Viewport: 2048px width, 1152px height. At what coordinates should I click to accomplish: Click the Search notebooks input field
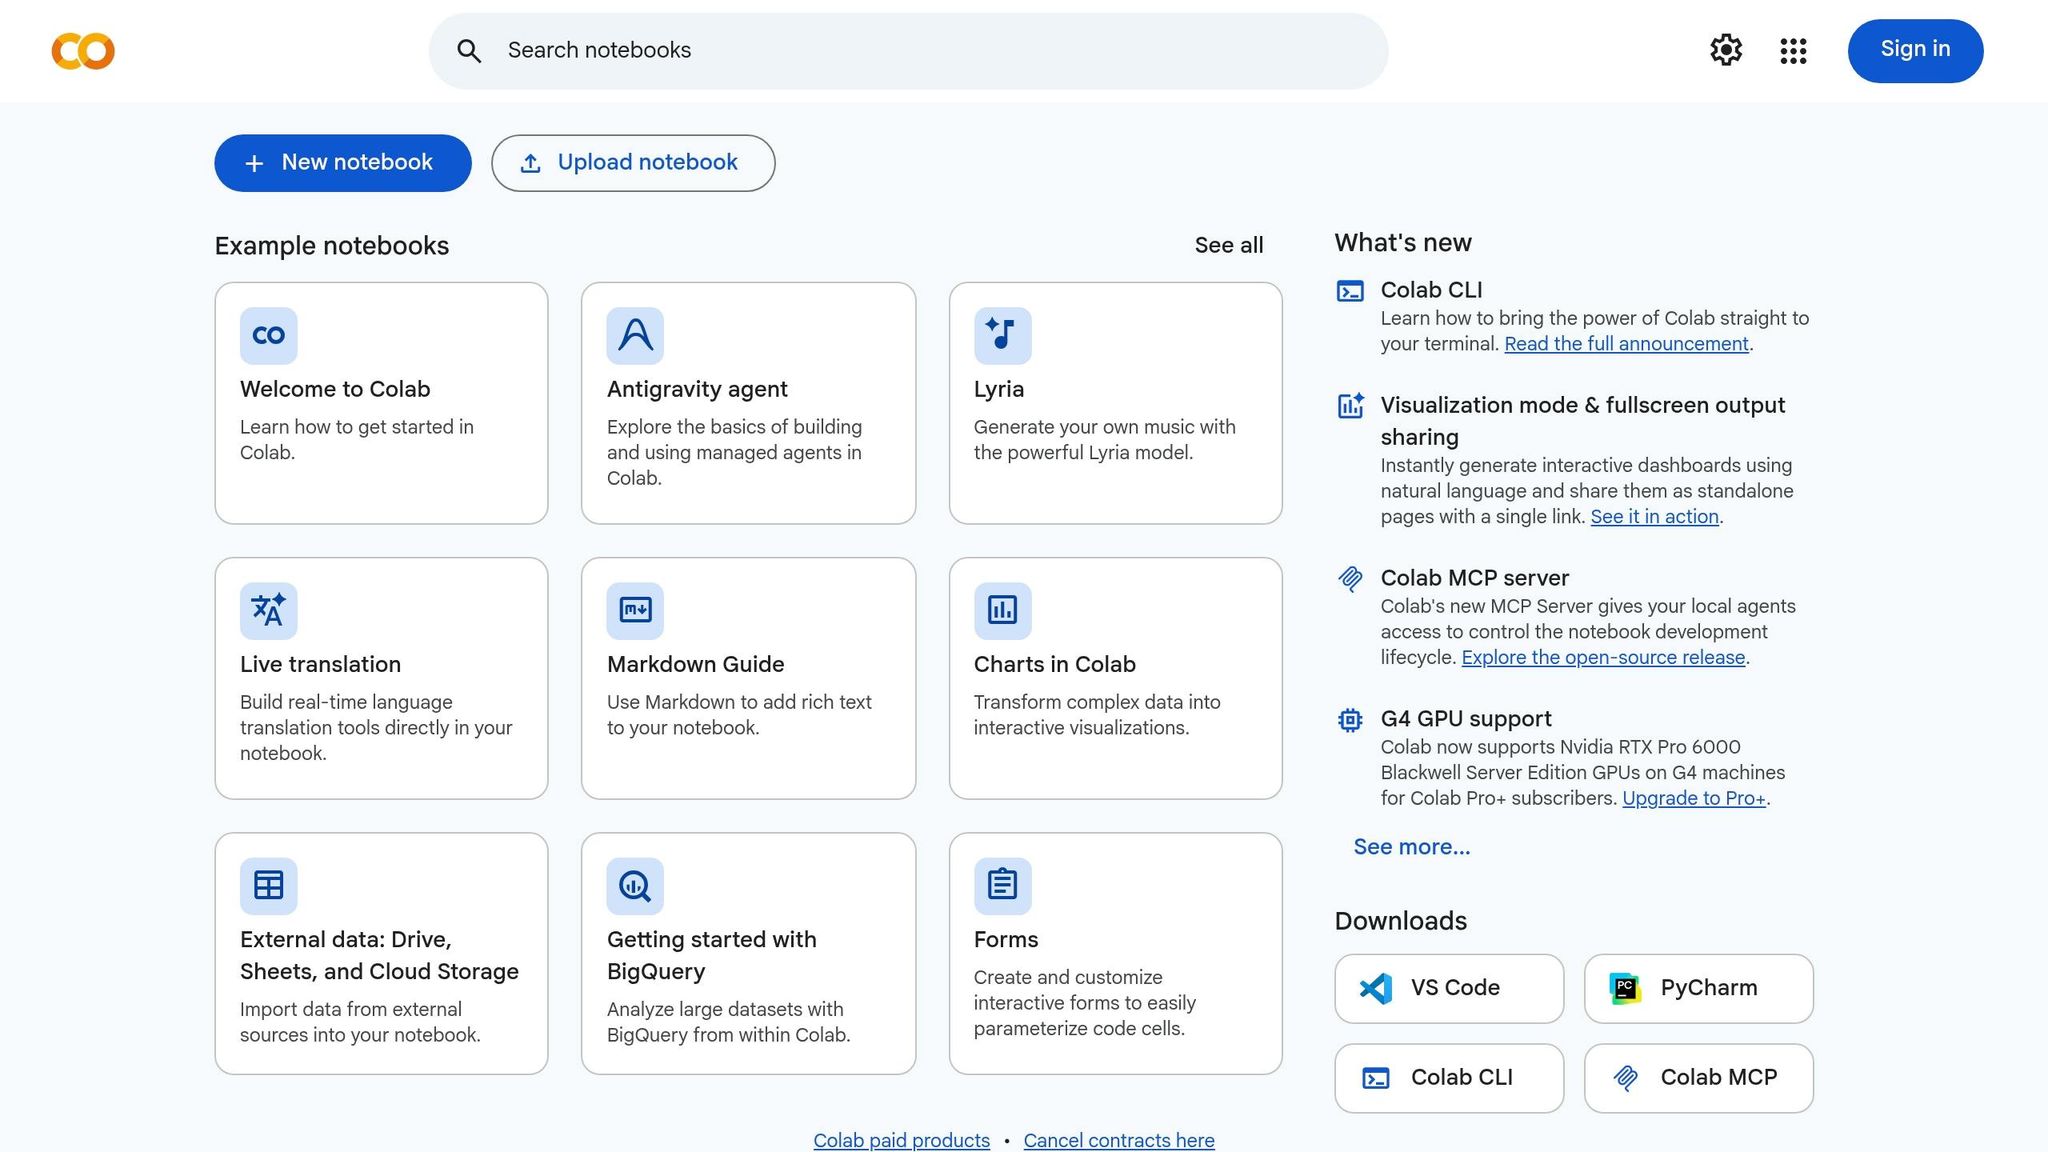click(x=908, y=51)
